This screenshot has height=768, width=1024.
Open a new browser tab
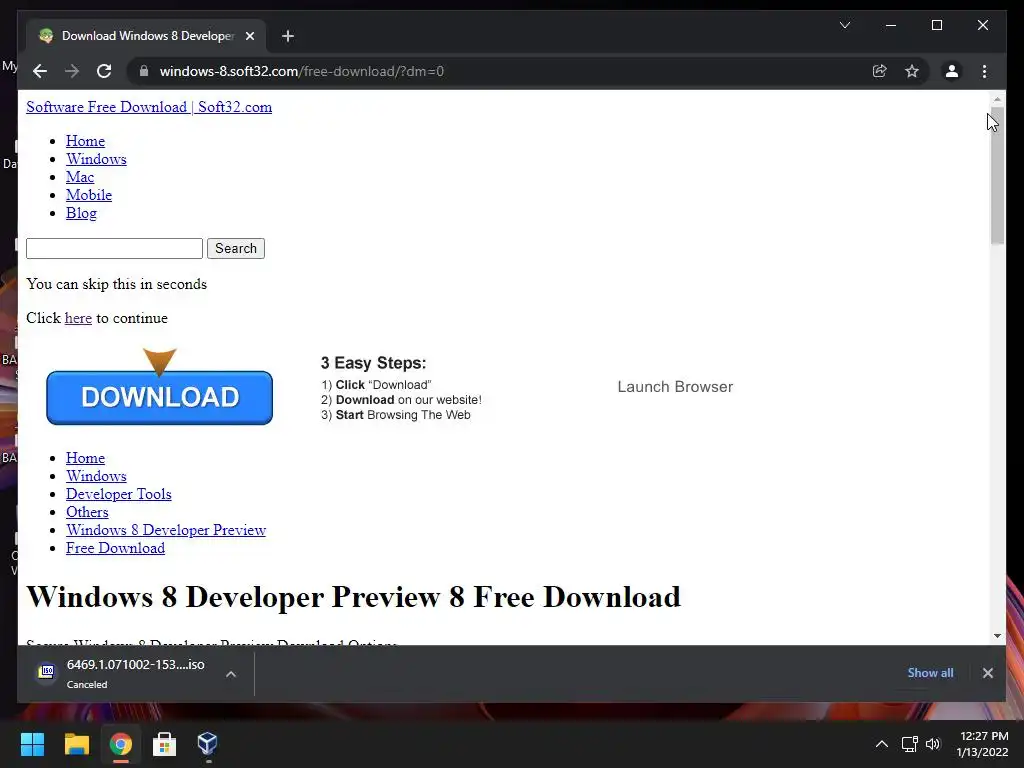click(288, 36)
